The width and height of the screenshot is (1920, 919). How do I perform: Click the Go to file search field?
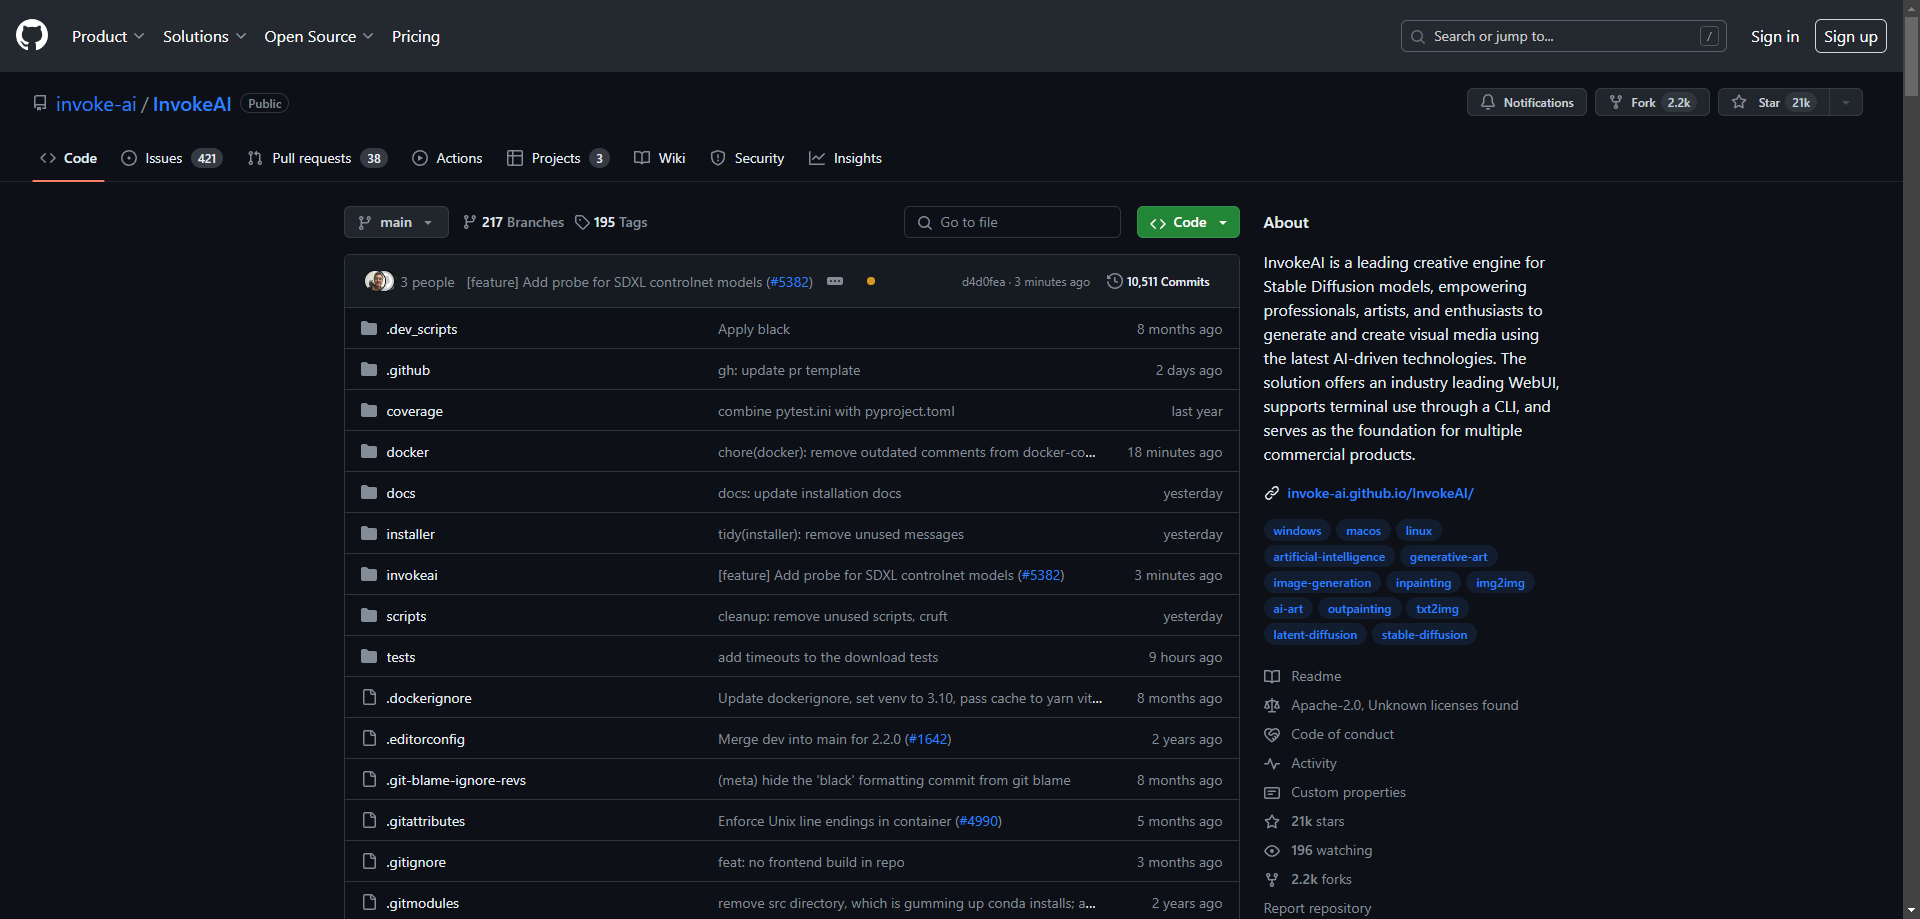[1012, 222]
